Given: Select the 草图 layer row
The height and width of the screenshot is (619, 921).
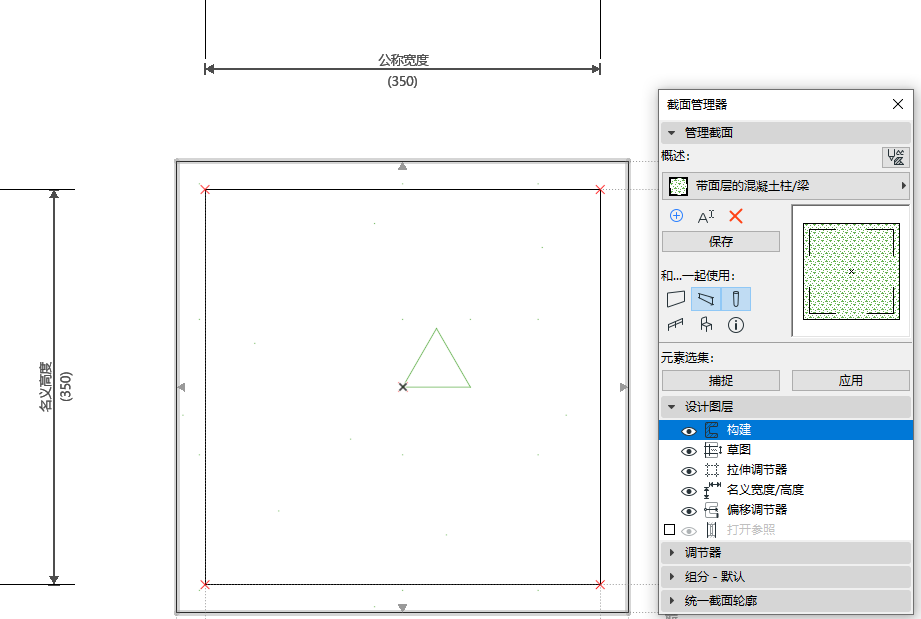Looking at the screenshot, I should click(786, 450).
